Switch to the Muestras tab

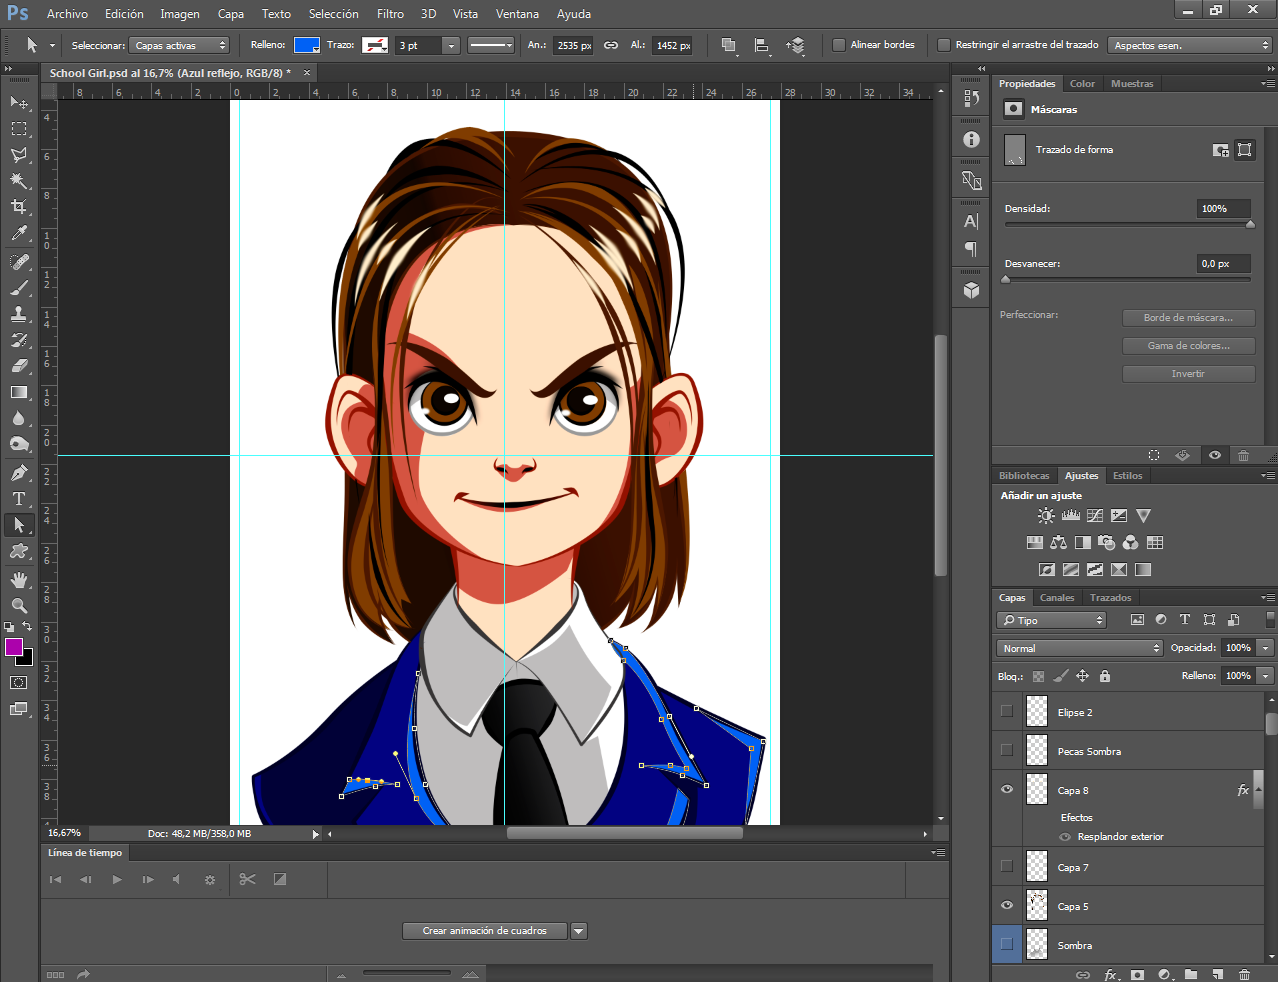(1132, 84)
